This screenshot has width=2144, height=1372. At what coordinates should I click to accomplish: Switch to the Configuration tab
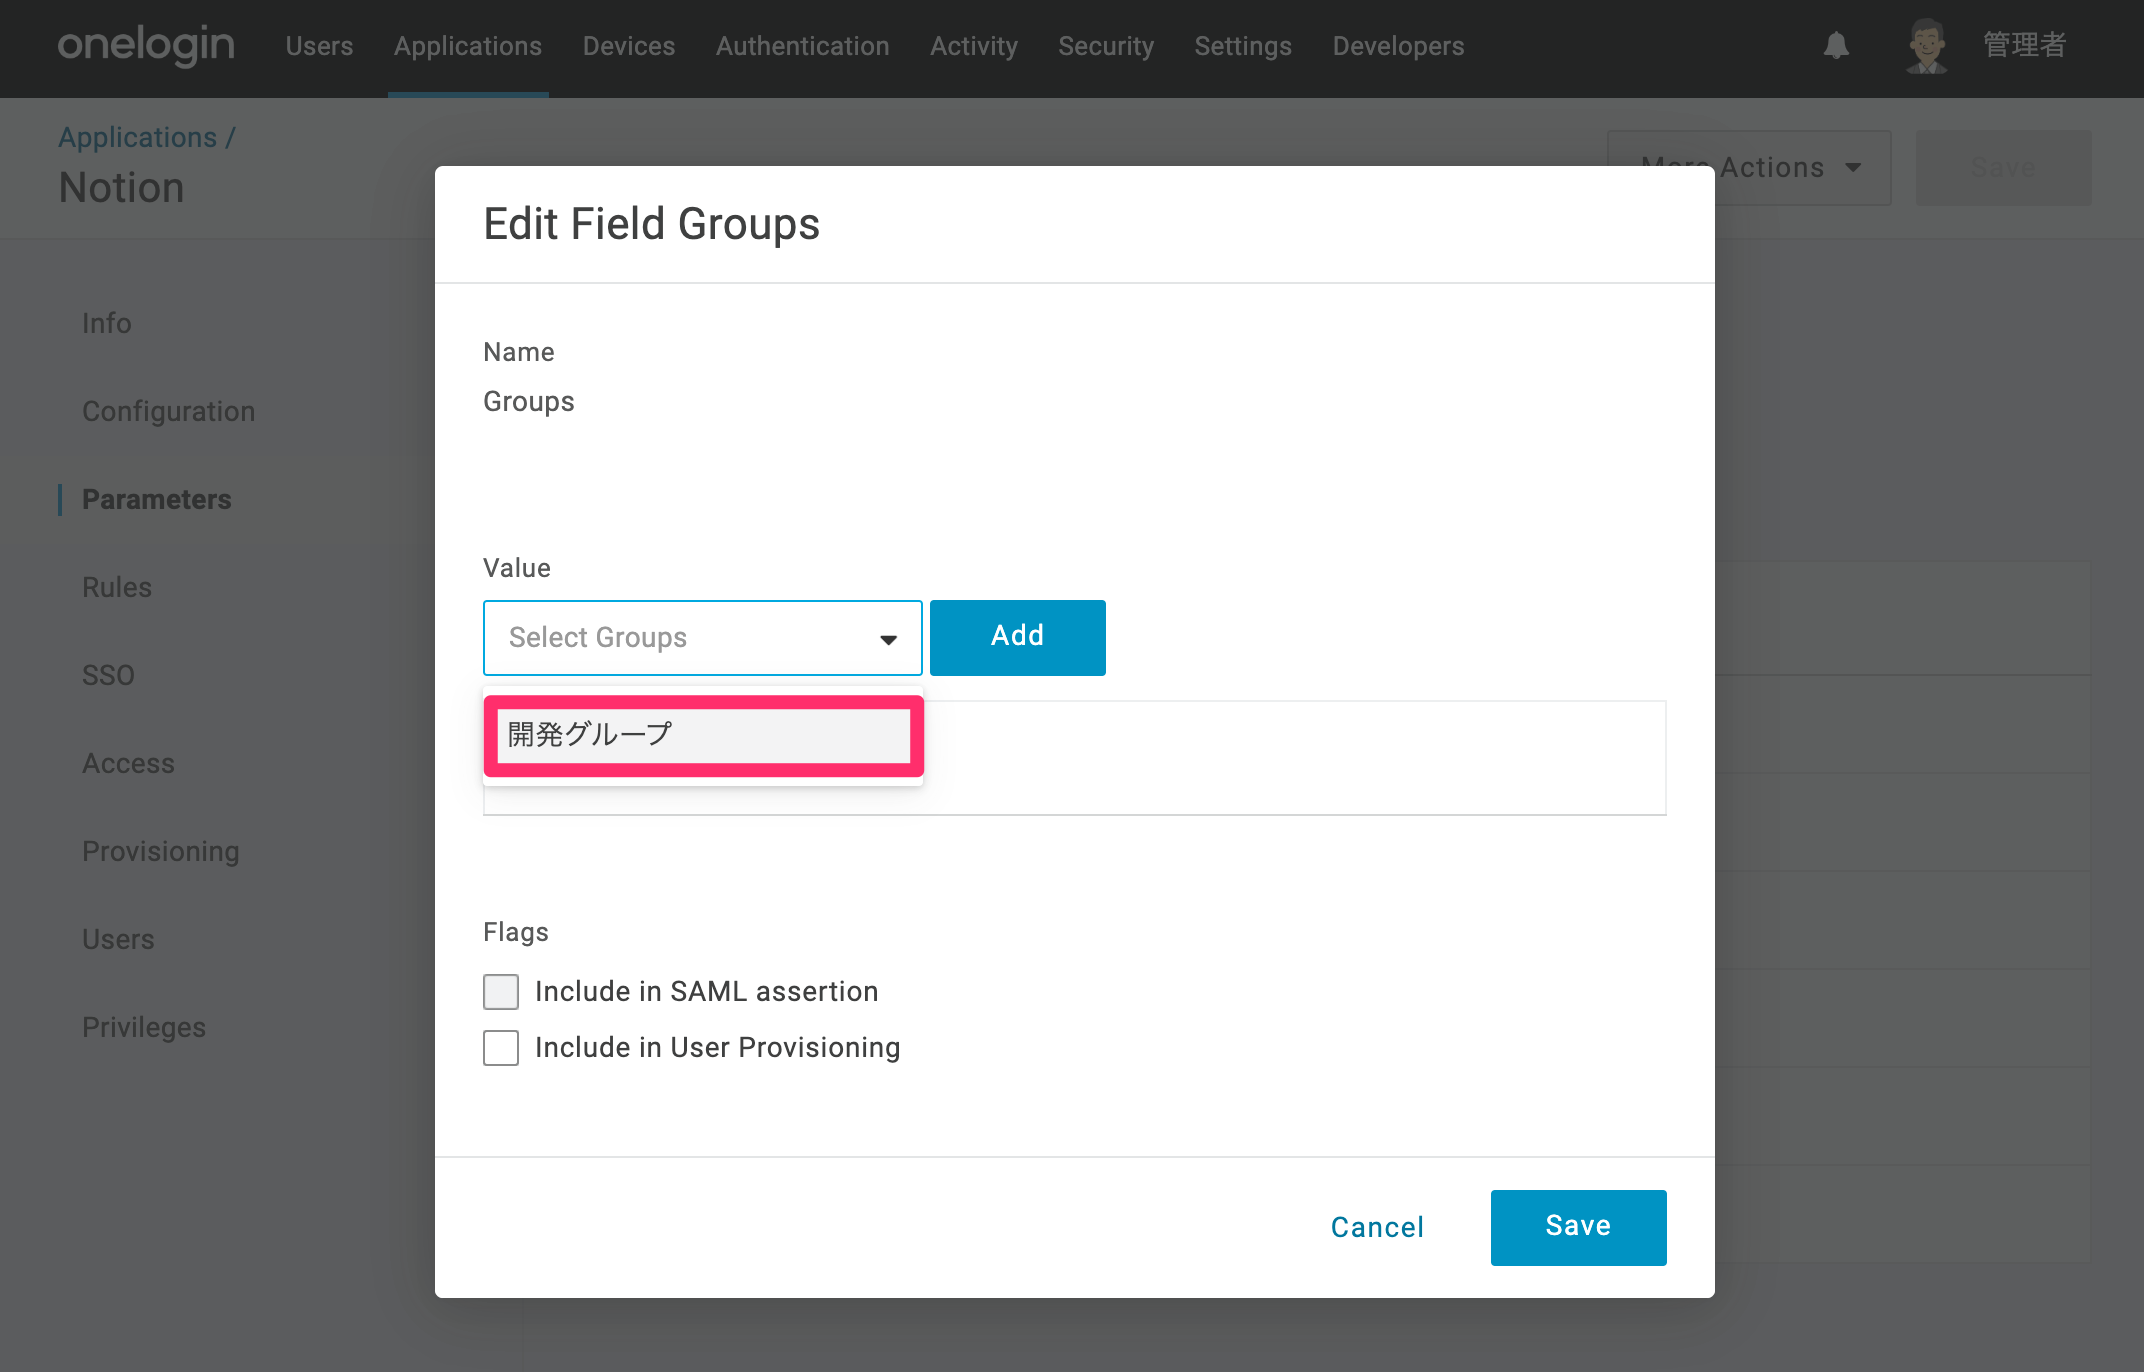(x=169, y=411)
